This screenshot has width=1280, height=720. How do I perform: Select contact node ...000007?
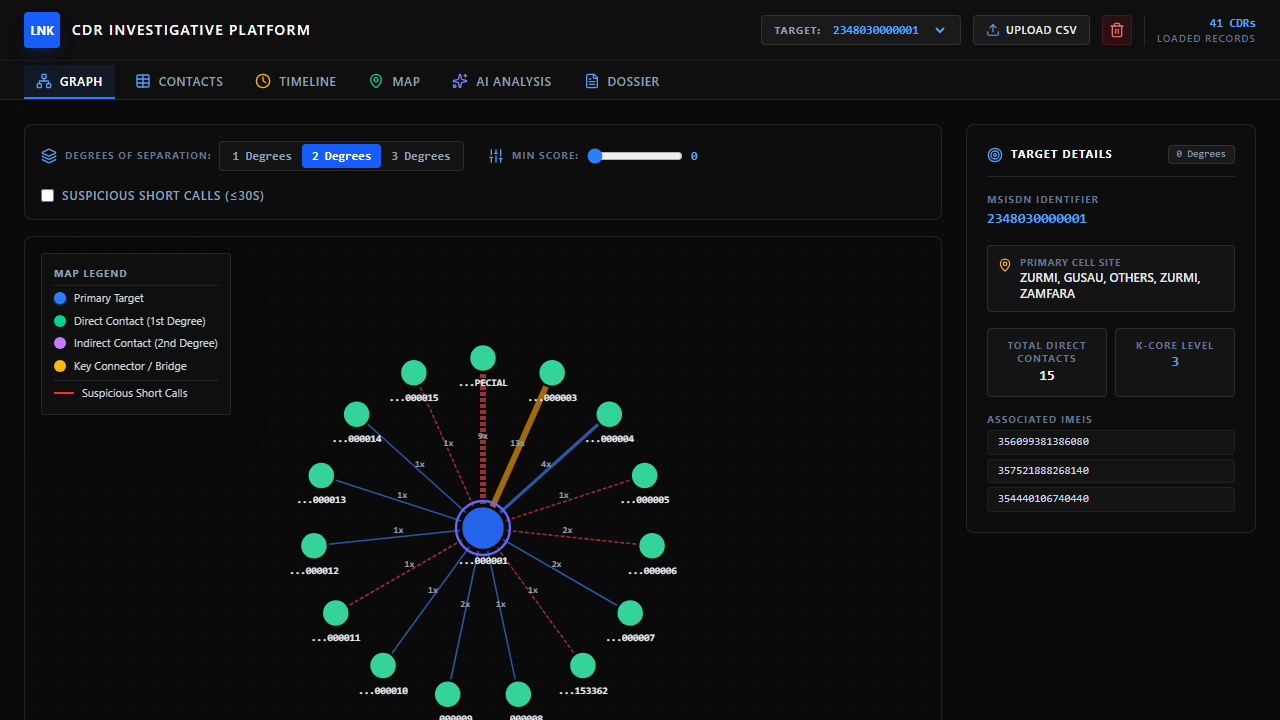[x=630, y=613]
